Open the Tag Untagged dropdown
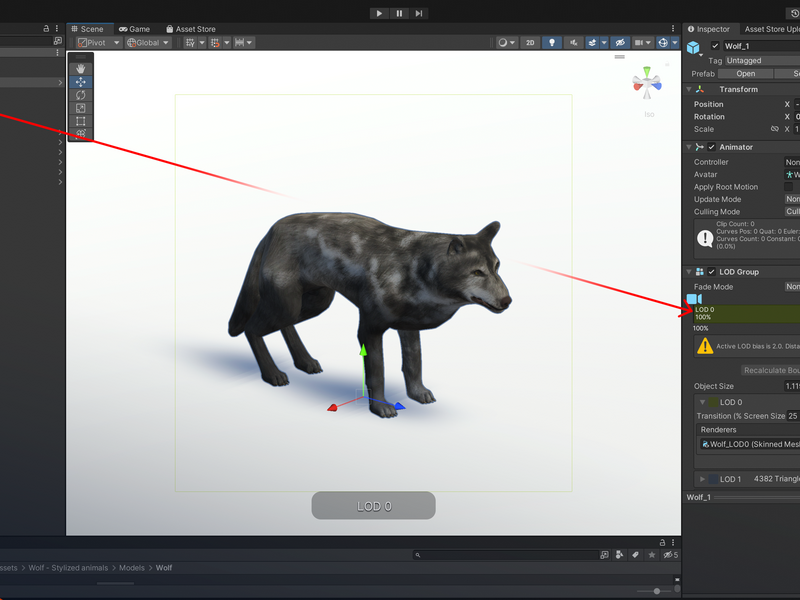 pyautogui.click(x=762, y=60)
